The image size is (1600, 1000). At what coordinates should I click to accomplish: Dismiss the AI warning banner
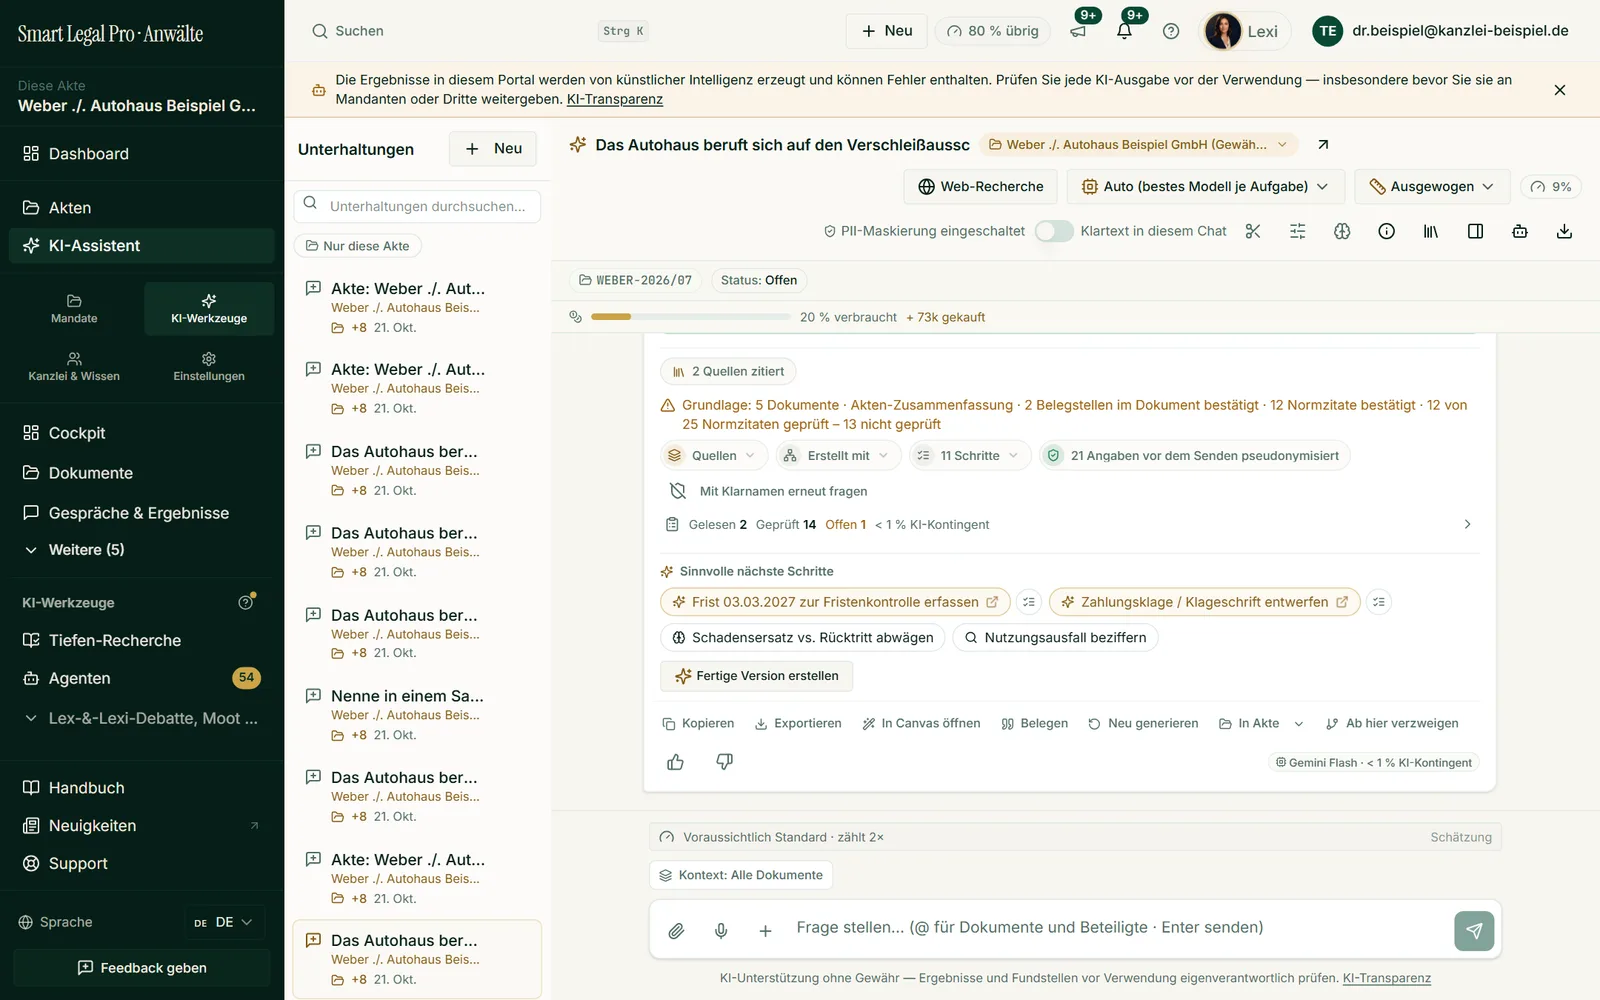[1560, 90]
